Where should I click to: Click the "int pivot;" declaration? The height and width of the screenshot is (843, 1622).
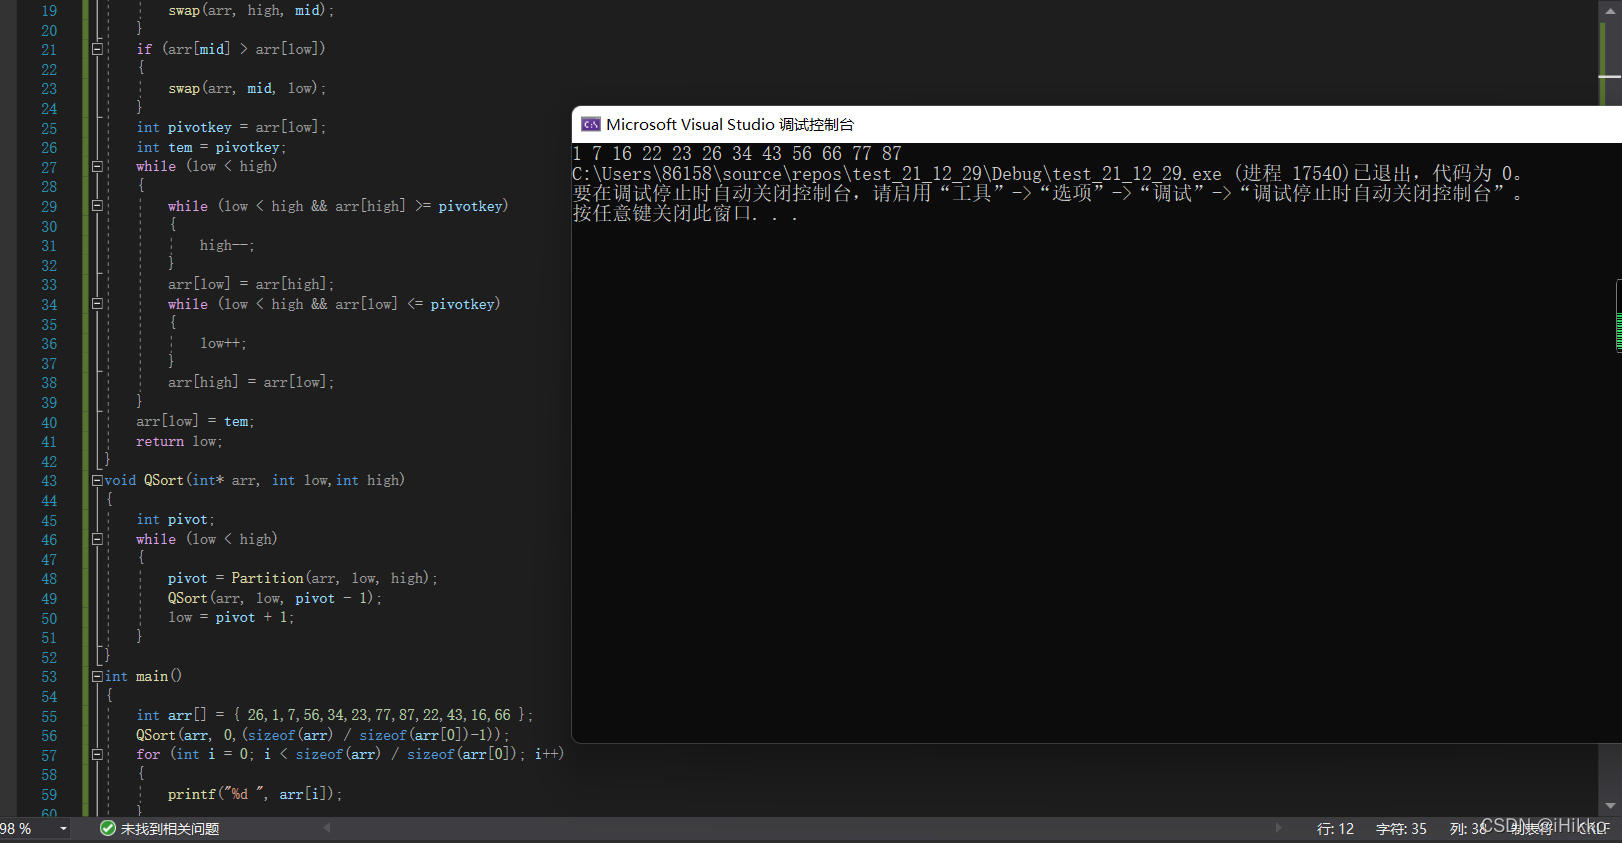click(175, 519)
